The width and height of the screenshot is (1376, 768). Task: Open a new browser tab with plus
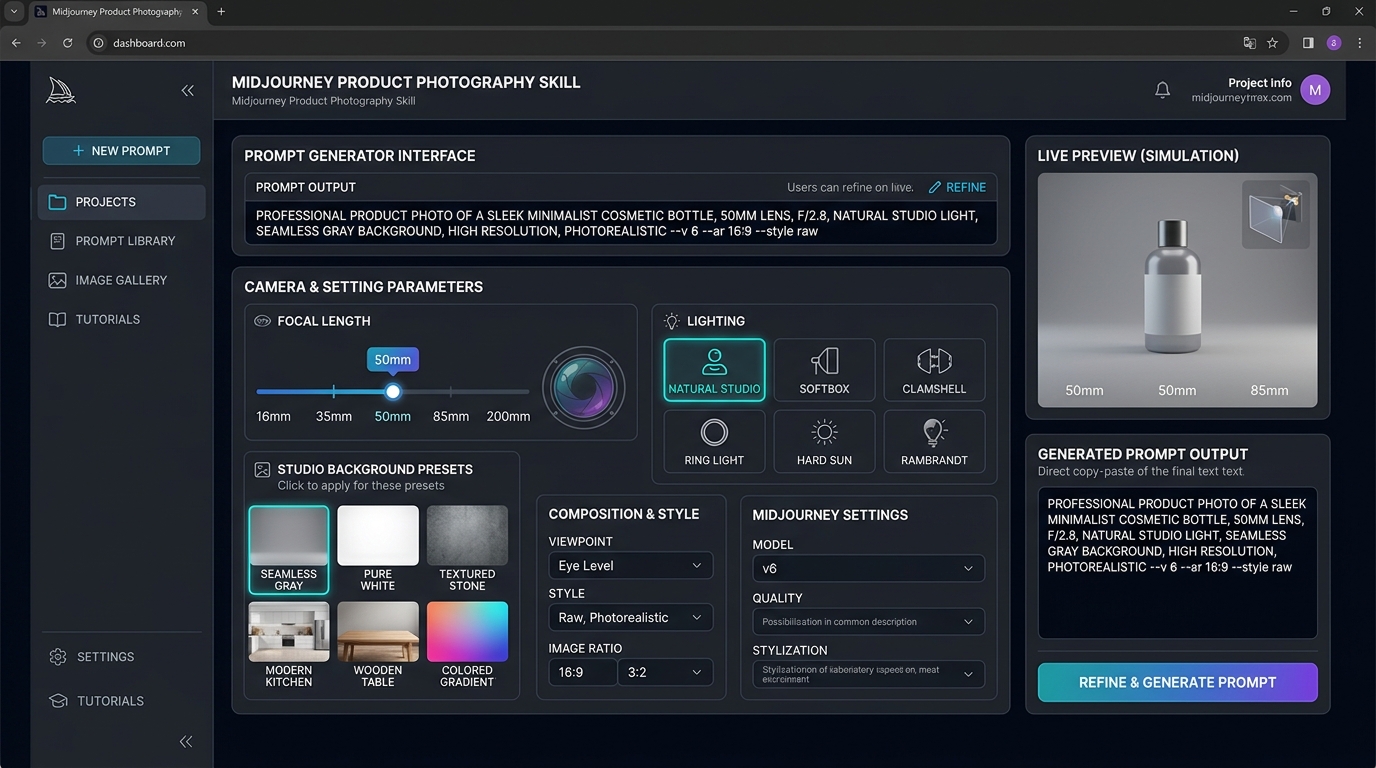tap(221, 12)
